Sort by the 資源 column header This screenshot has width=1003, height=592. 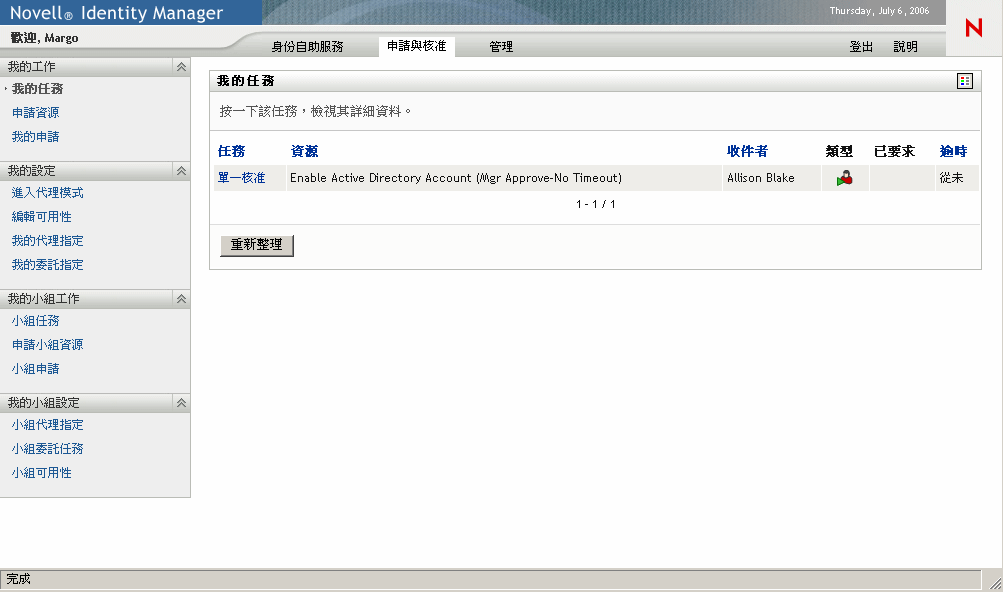click(304, 152)
